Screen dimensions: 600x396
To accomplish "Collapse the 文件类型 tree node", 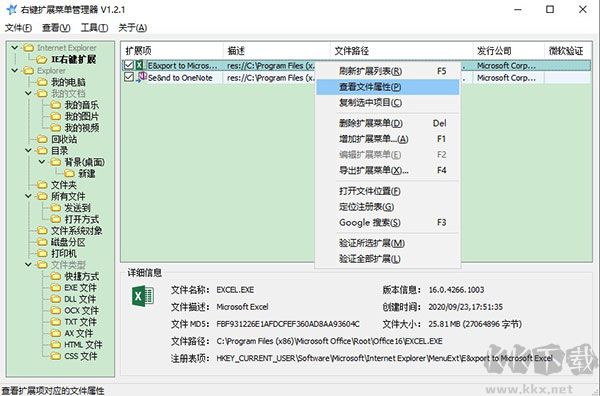I will point(28,265).
